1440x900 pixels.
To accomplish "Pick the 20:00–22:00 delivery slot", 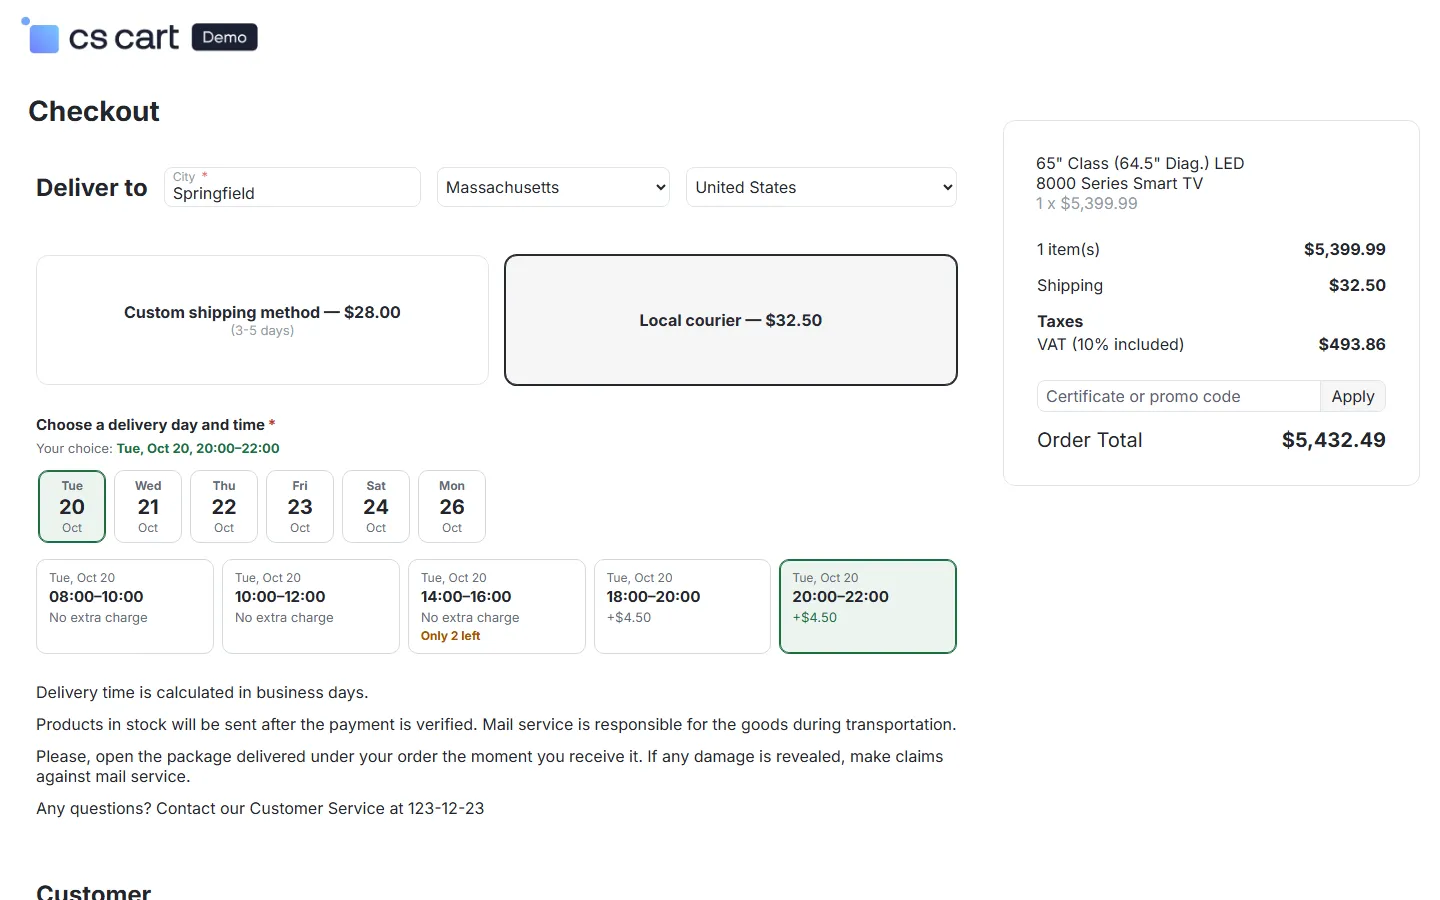I will tap(868, 606).
